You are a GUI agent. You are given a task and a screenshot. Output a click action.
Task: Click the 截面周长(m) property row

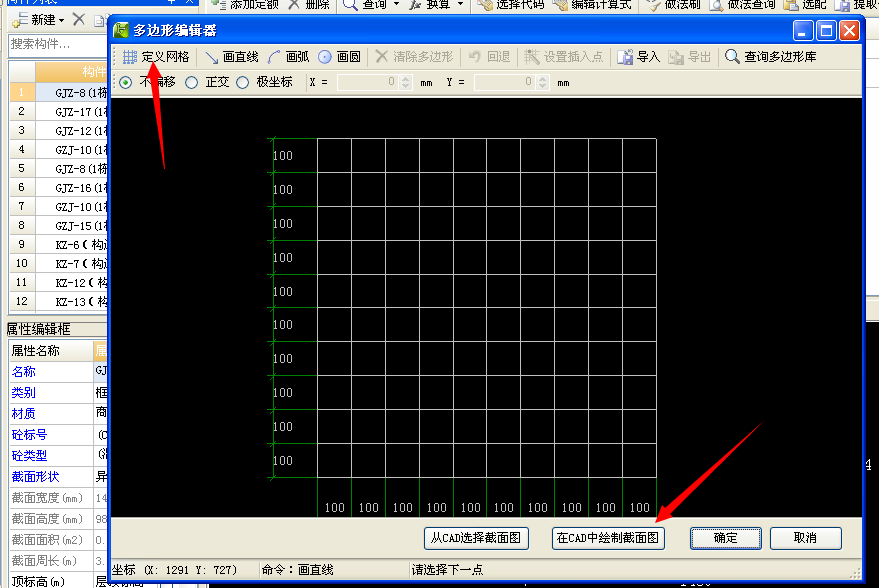pos(58,561)
